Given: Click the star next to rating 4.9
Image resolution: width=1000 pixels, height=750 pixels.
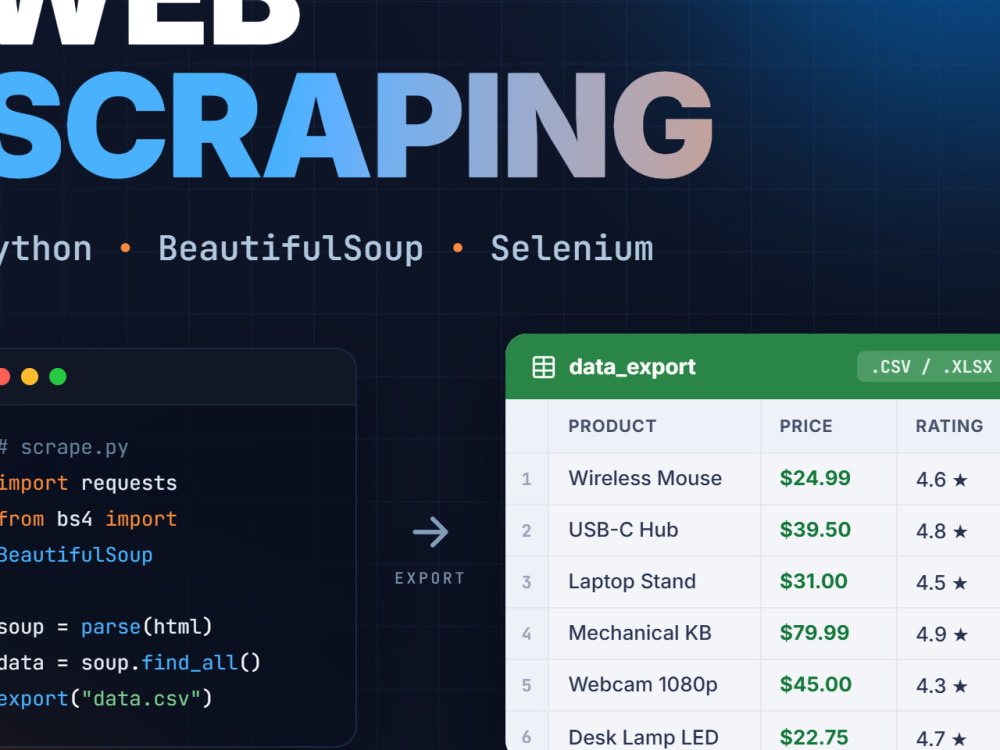Looking at the screenshot, I should [960, 635].
